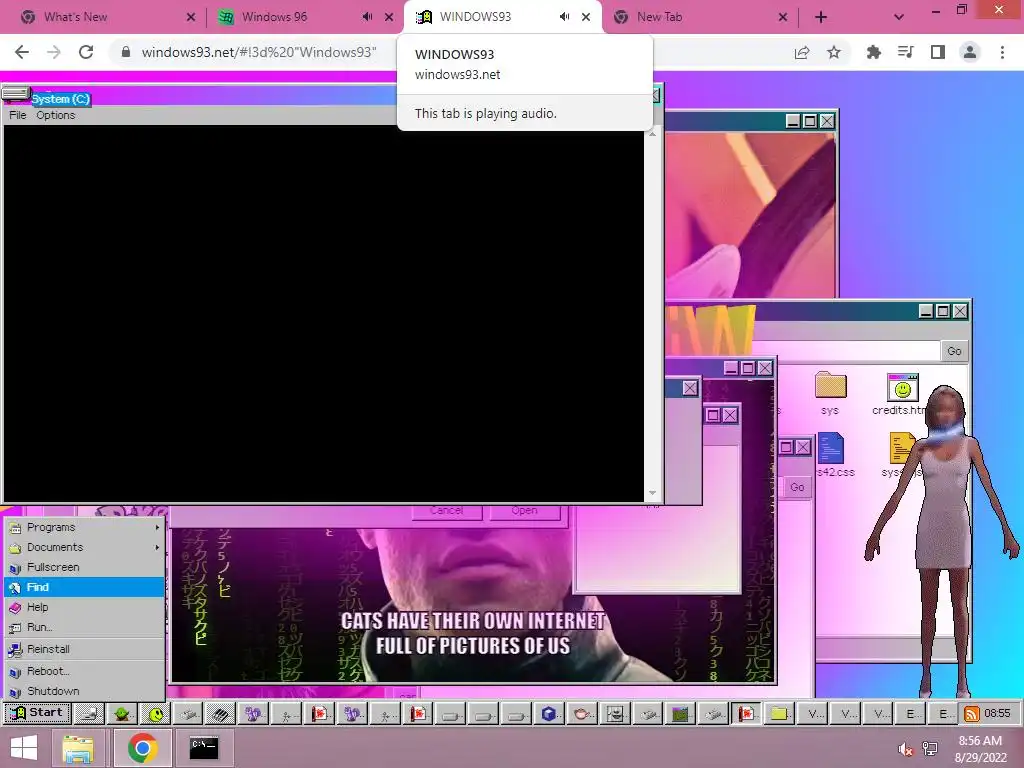Select Reinstall from Start menu
This screenshot has width=1024, height=768.
pos(85,649)
